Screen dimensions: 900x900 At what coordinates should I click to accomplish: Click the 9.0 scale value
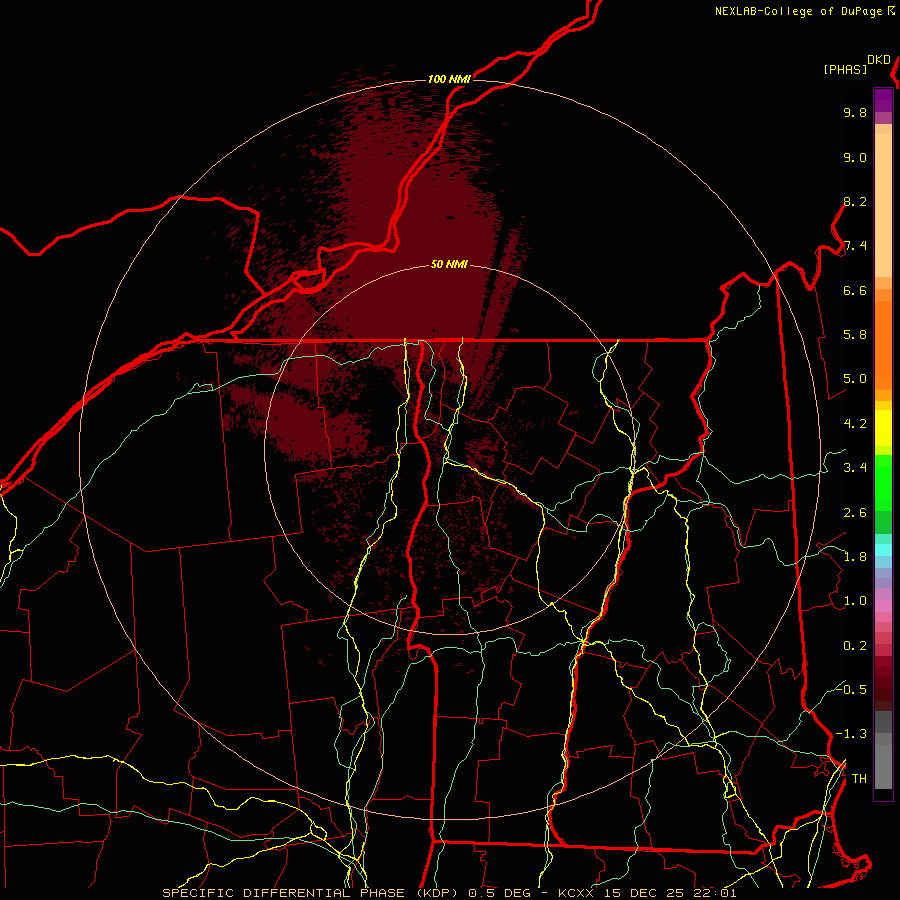pos(855,157)
